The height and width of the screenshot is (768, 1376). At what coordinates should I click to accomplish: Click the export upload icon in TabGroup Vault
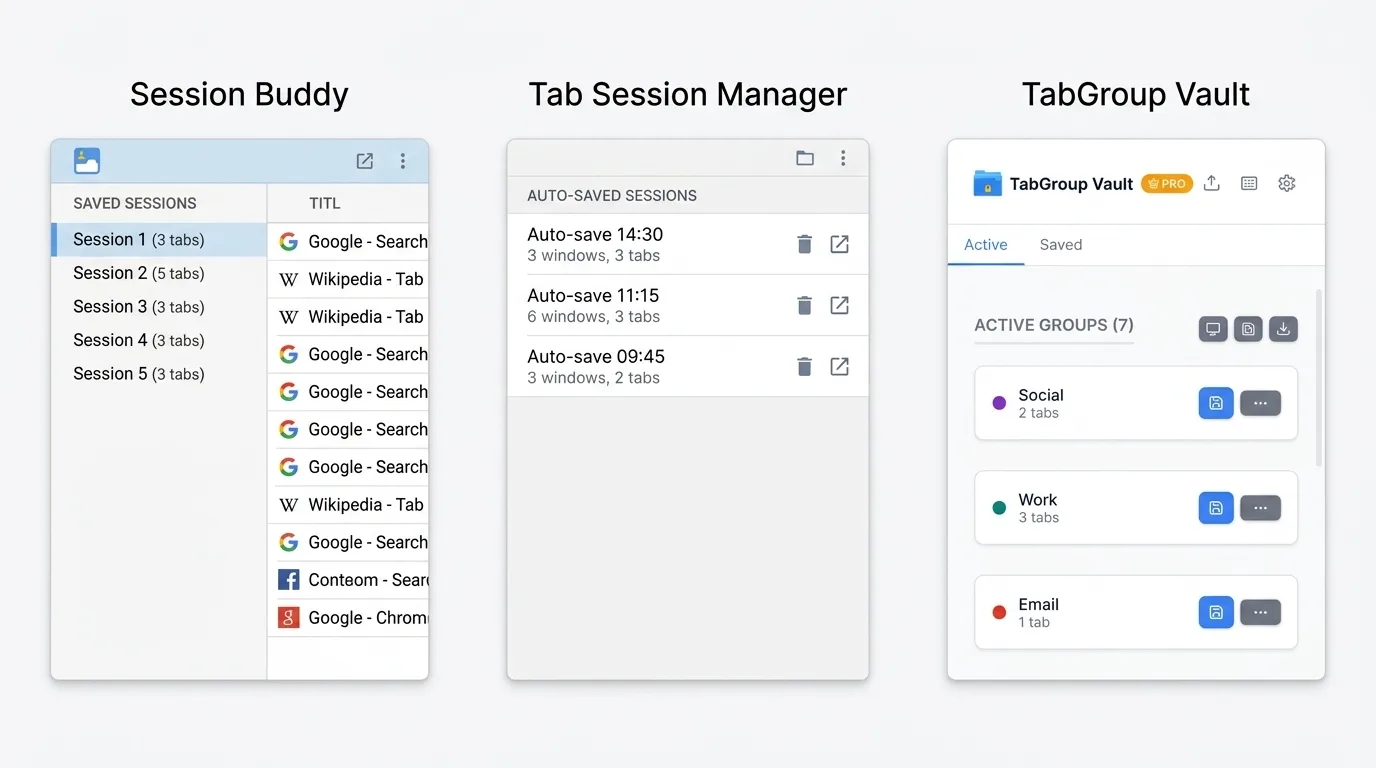tap(1212, 183)
